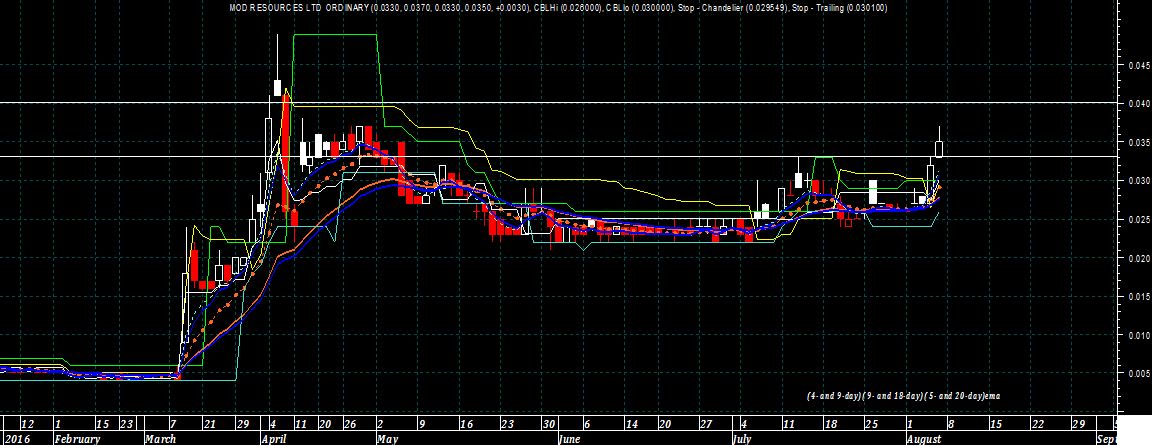Click the February month label

(x=77, y=438)
